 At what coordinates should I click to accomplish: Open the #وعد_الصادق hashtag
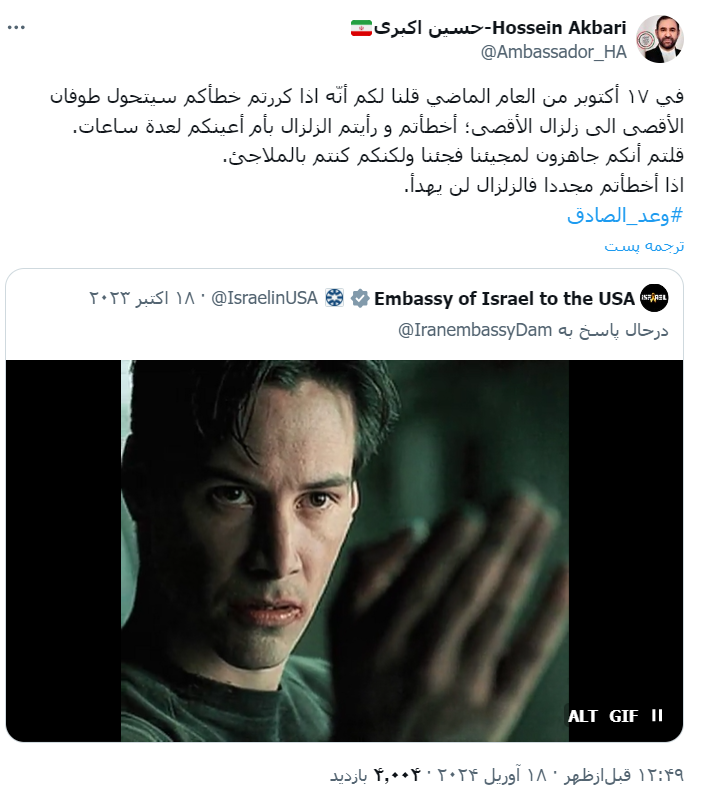coord(625,216)
